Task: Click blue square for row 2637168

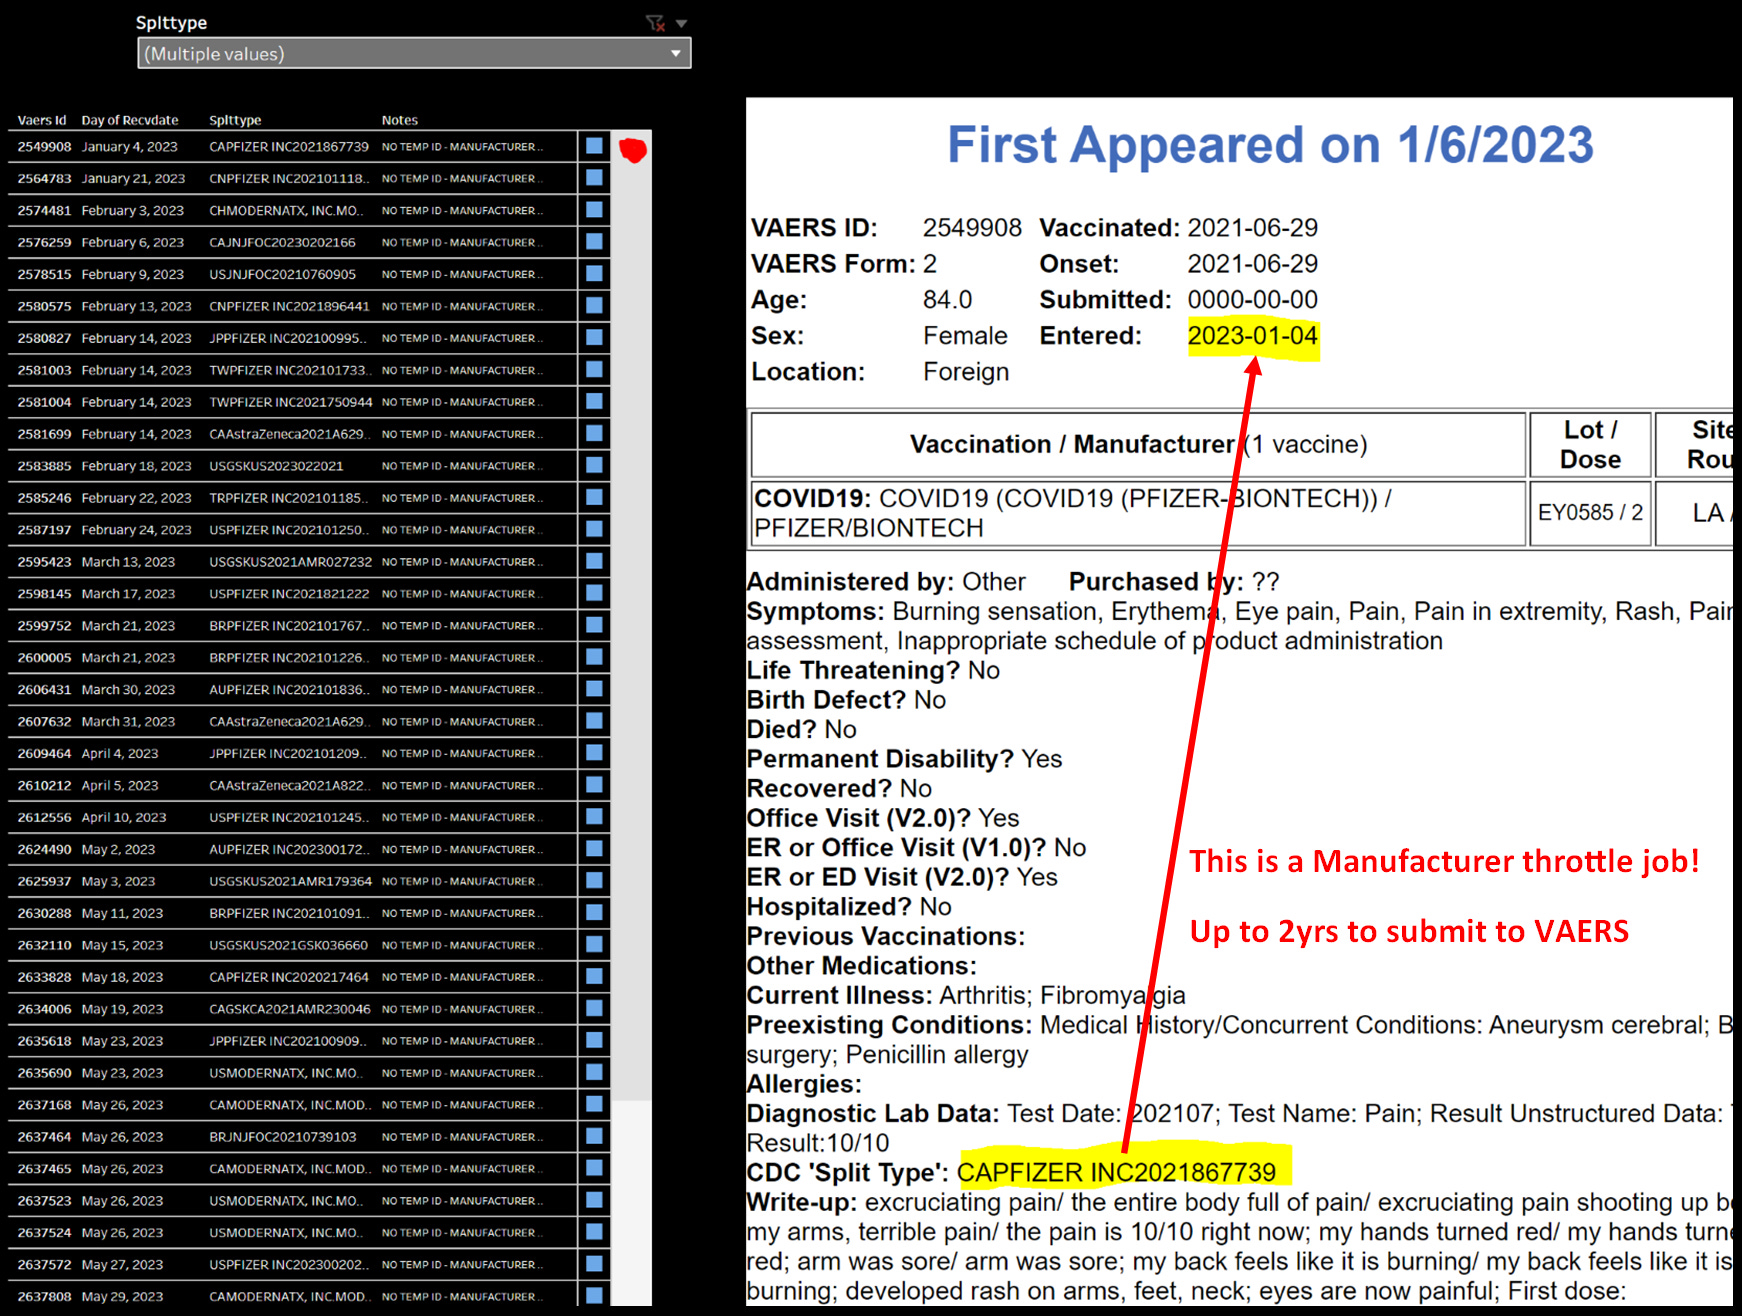Action: click(595, 1106)
